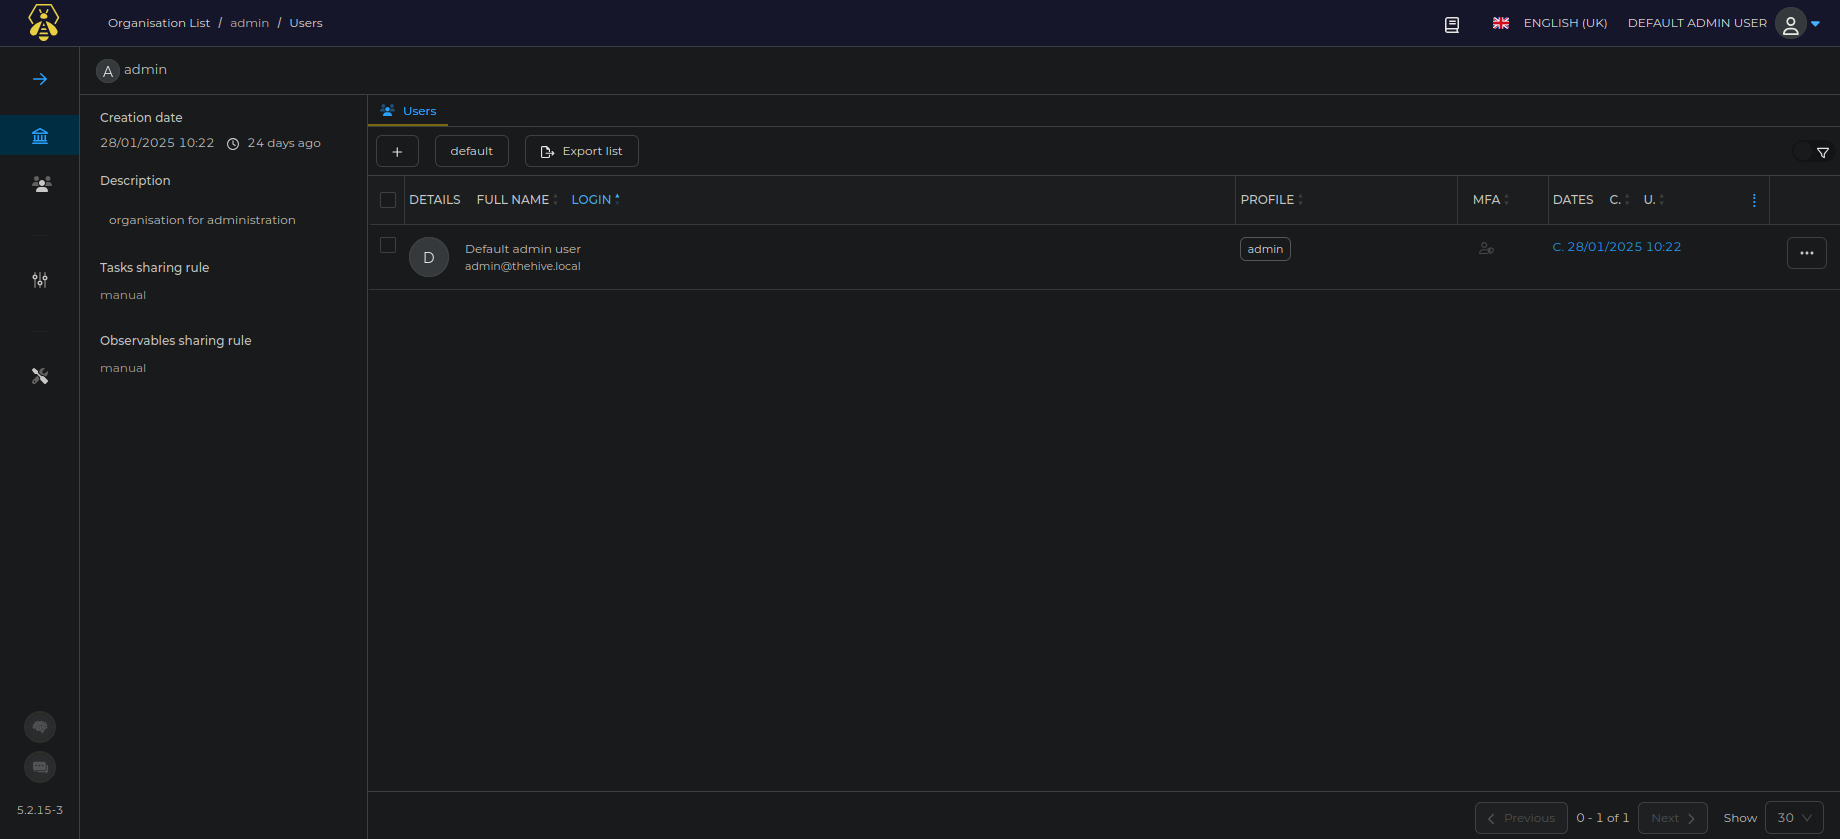This screenshot has width=1840, height=839.
Task: Click the Tasks sharing rule manual value
Action: tap(123, 295)
